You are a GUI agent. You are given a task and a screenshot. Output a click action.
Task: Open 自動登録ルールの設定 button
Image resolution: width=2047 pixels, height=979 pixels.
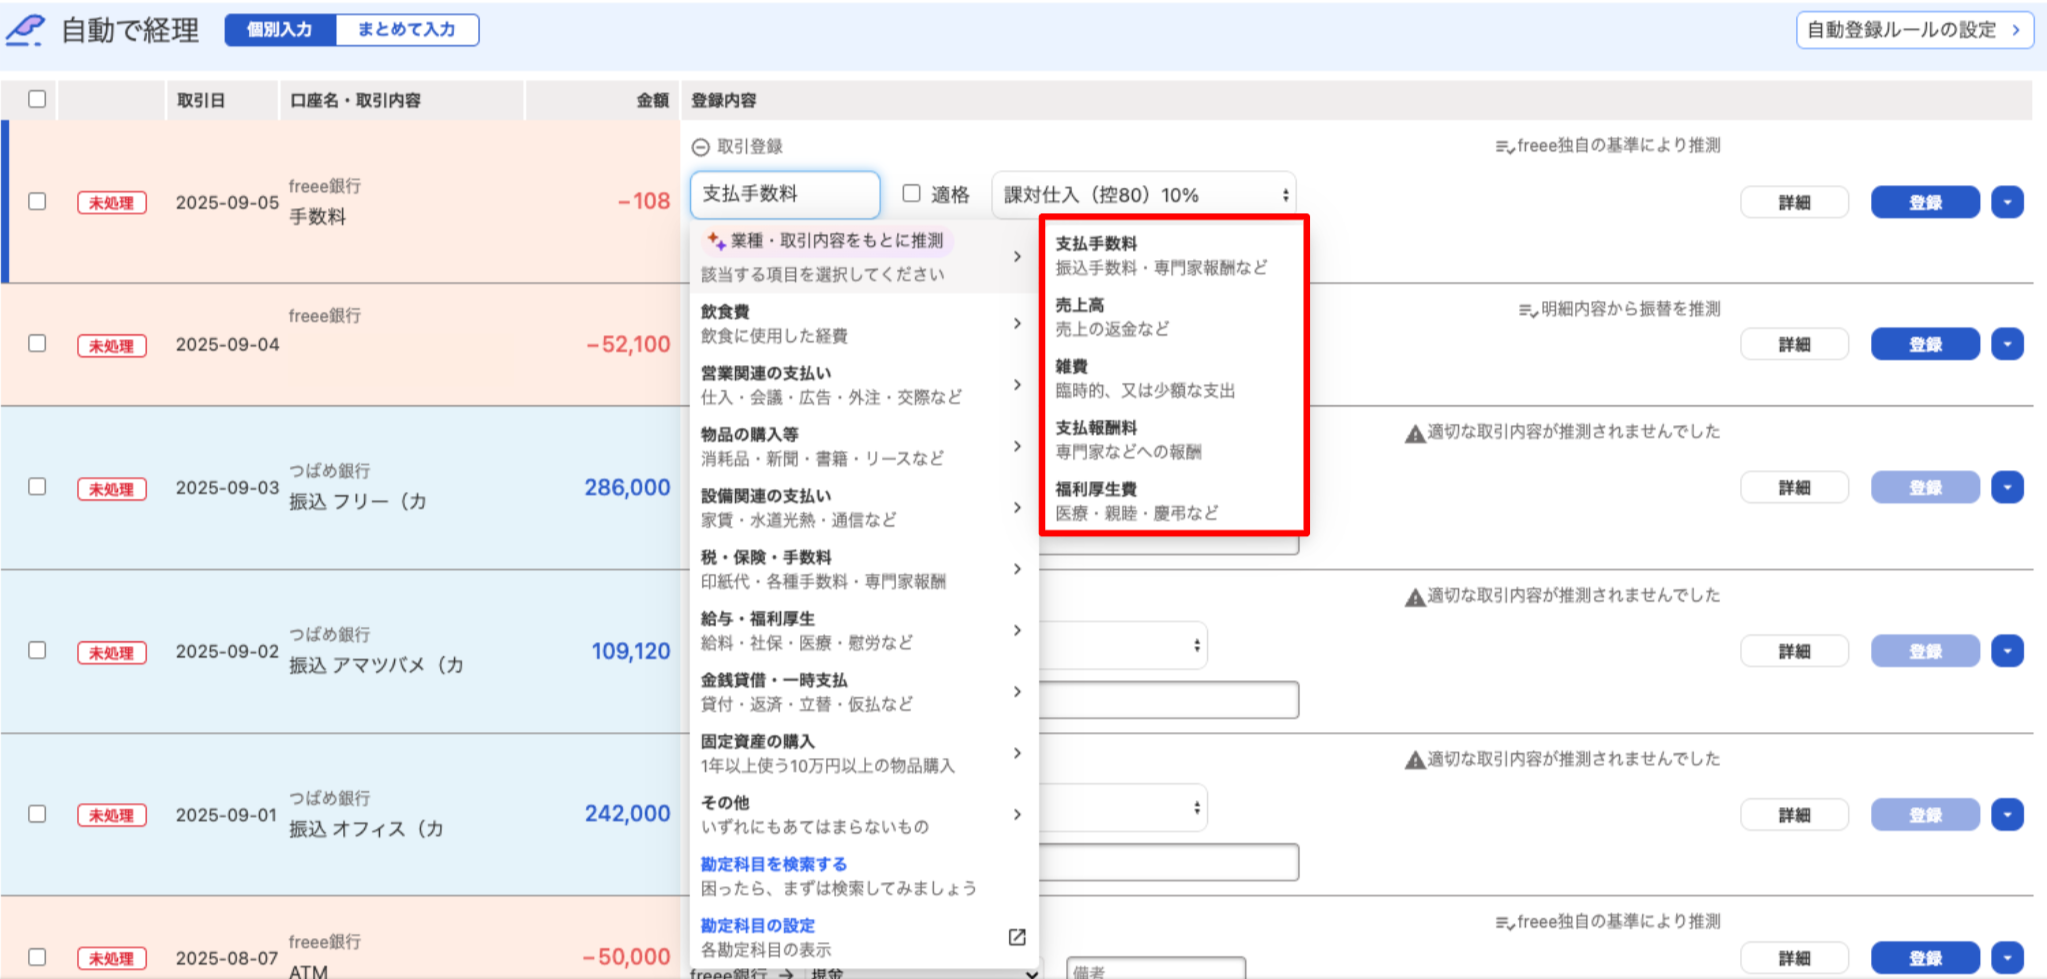(x=1915, y=30)
